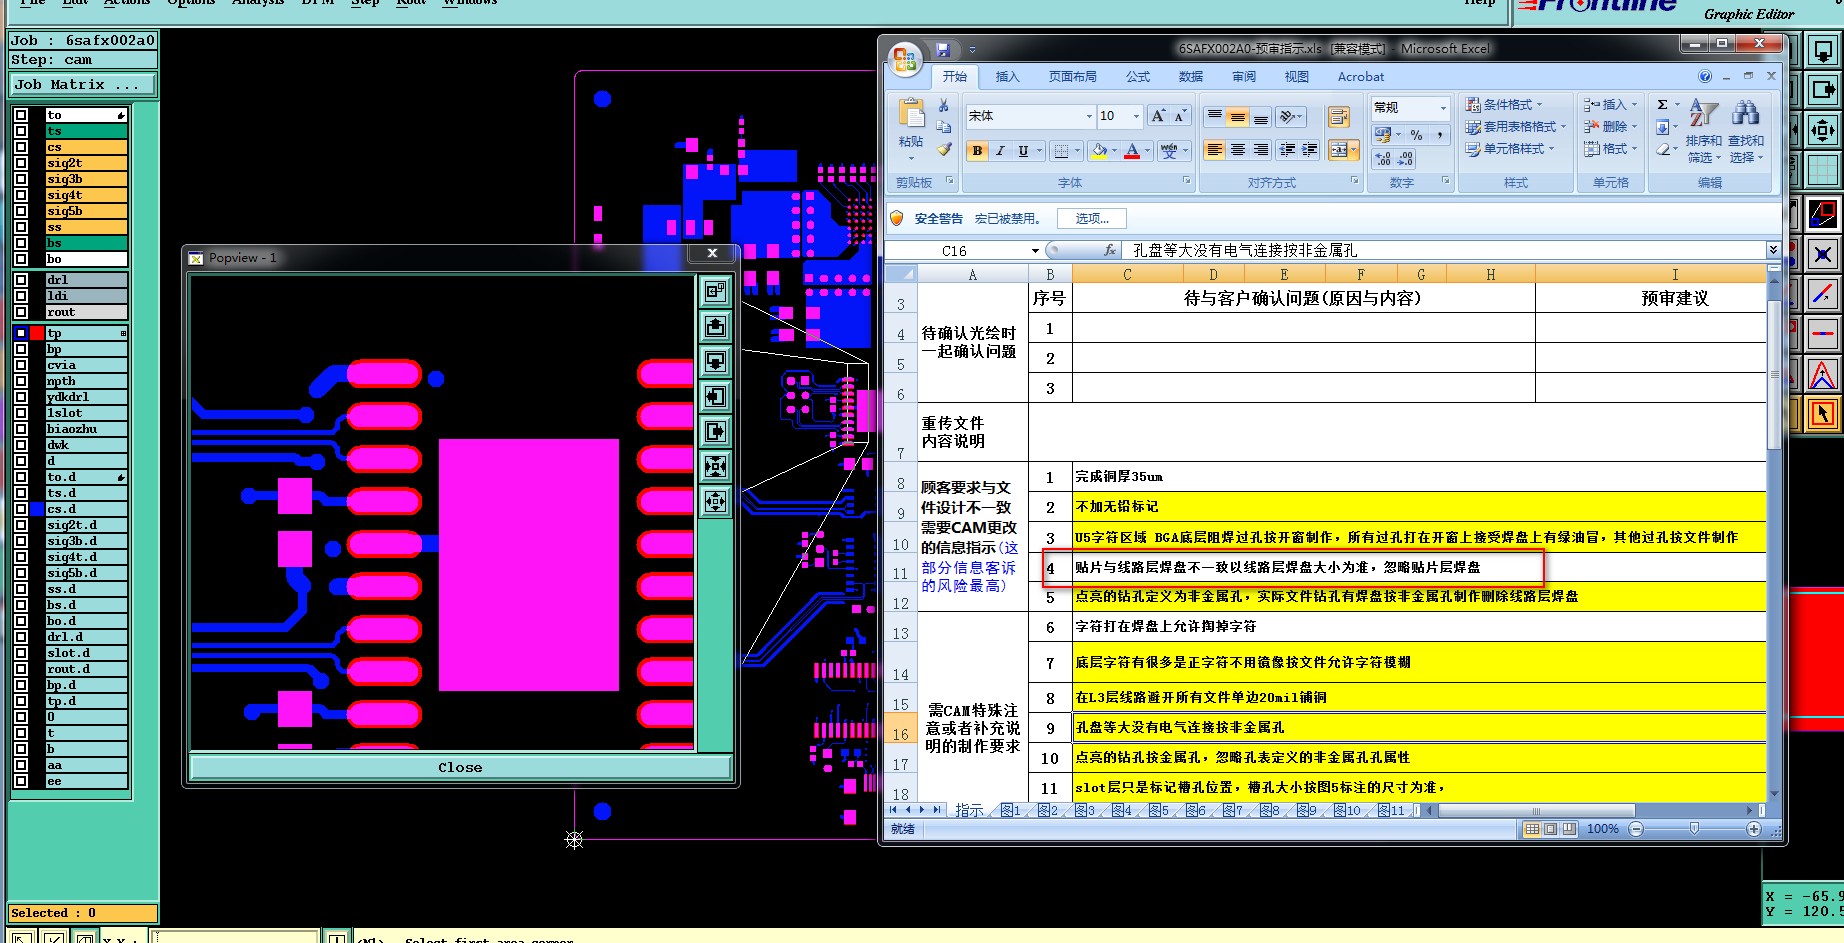Toggle the checkbox for layer rout
This screenshot has height=943, width=1844.
pos(21,312)
